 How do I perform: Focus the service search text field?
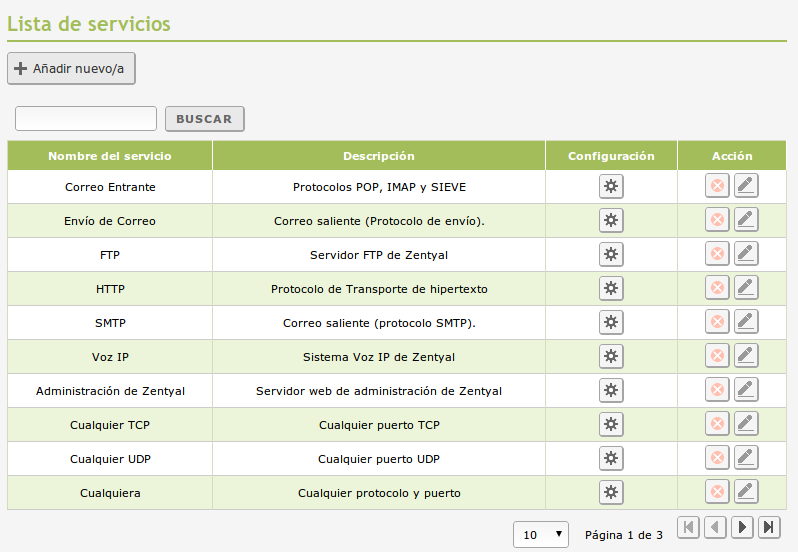point(86,119)
